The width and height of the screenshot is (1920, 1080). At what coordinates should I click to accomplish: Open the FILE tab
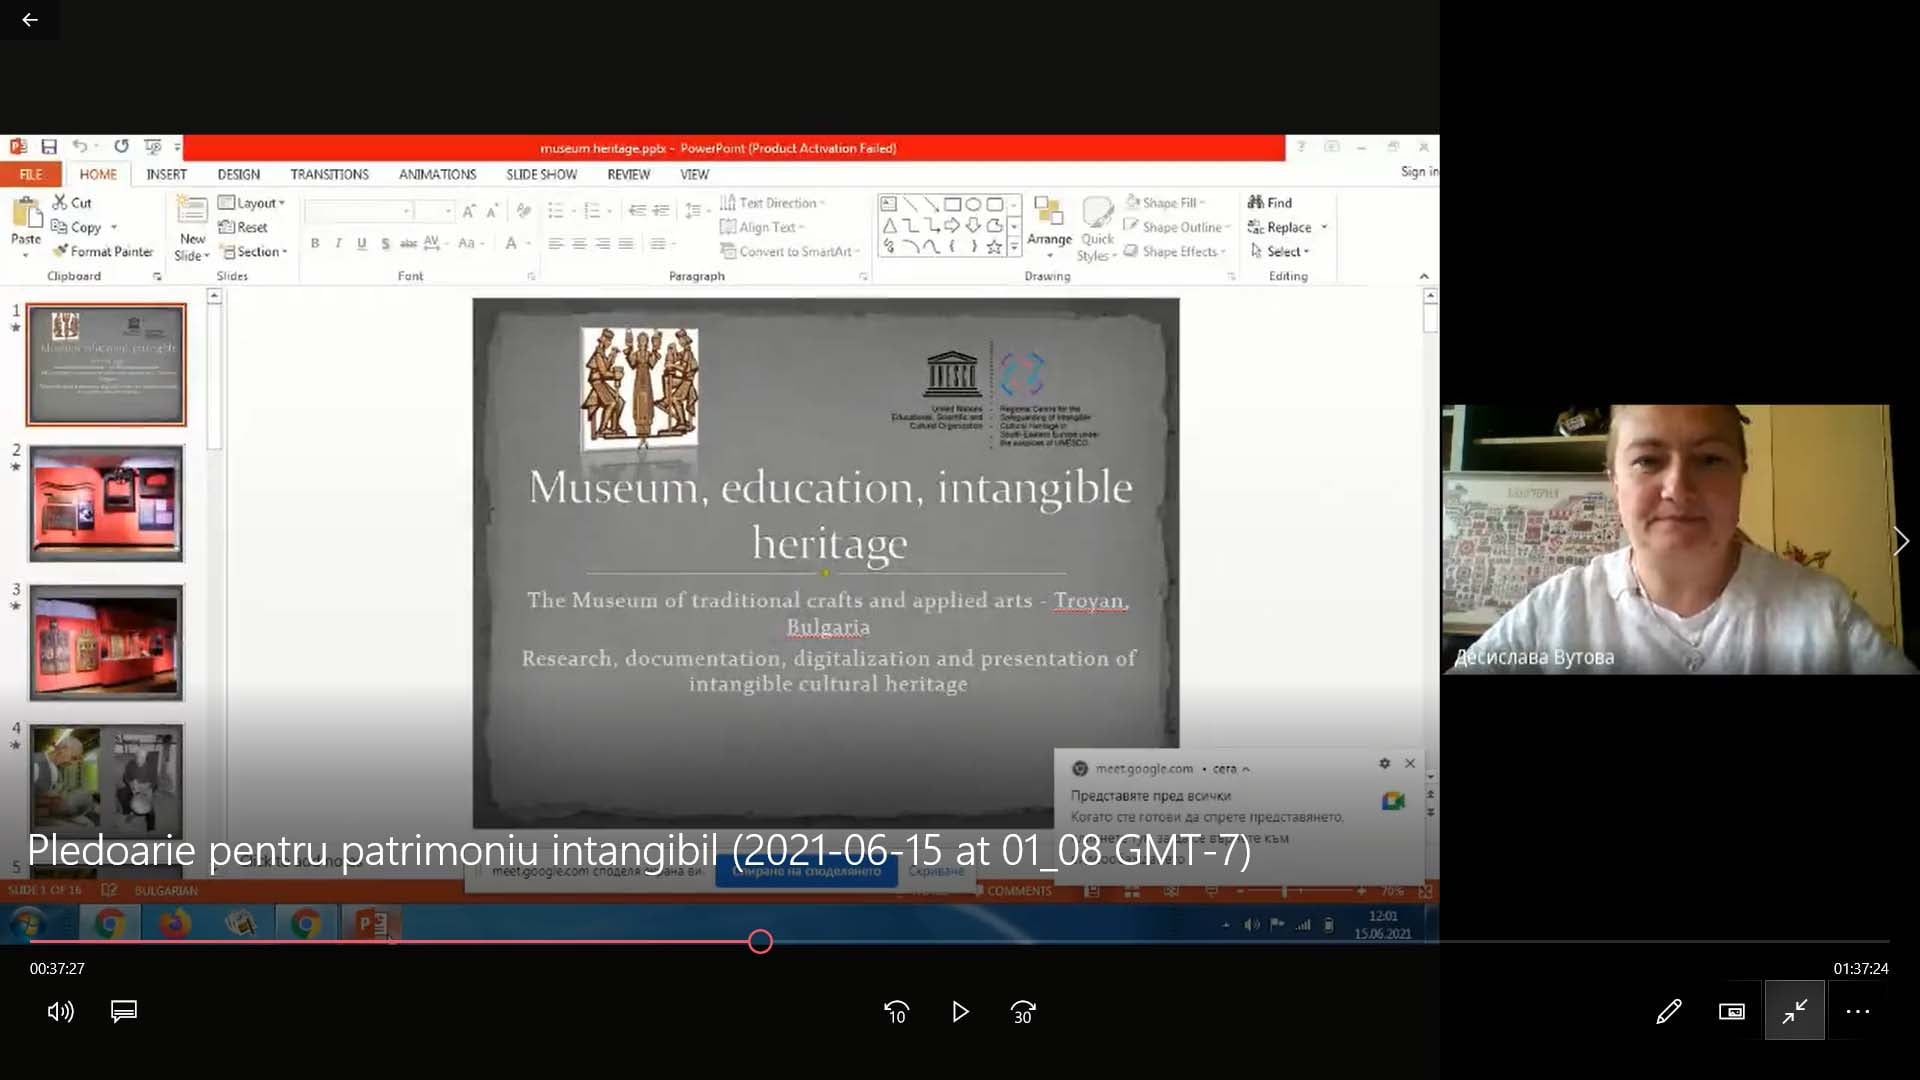coord(31,174)
